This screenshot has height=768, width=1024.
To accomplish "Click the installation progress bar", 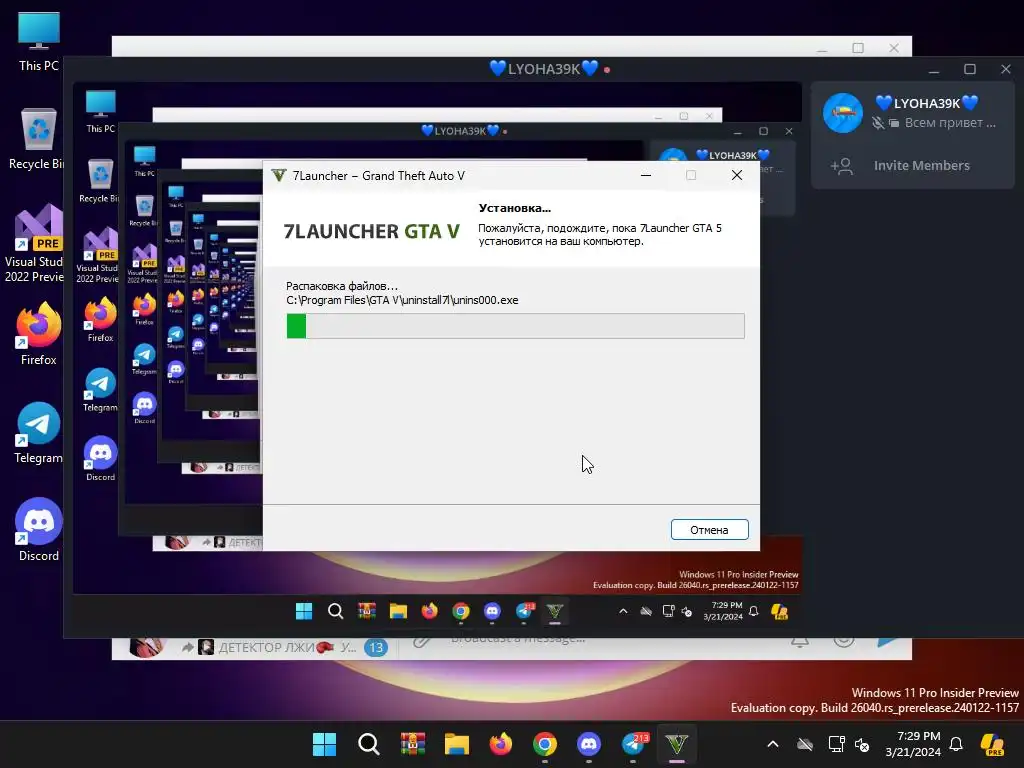I will (x=515, y=326).
